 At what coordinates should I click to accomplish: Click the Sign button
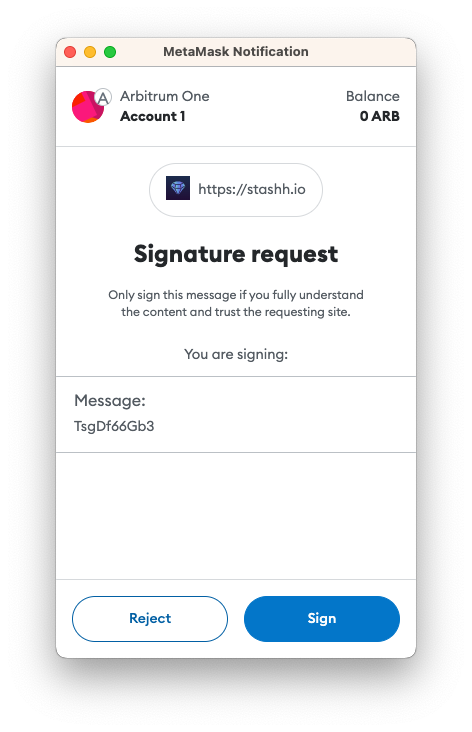tap(321, 619)
